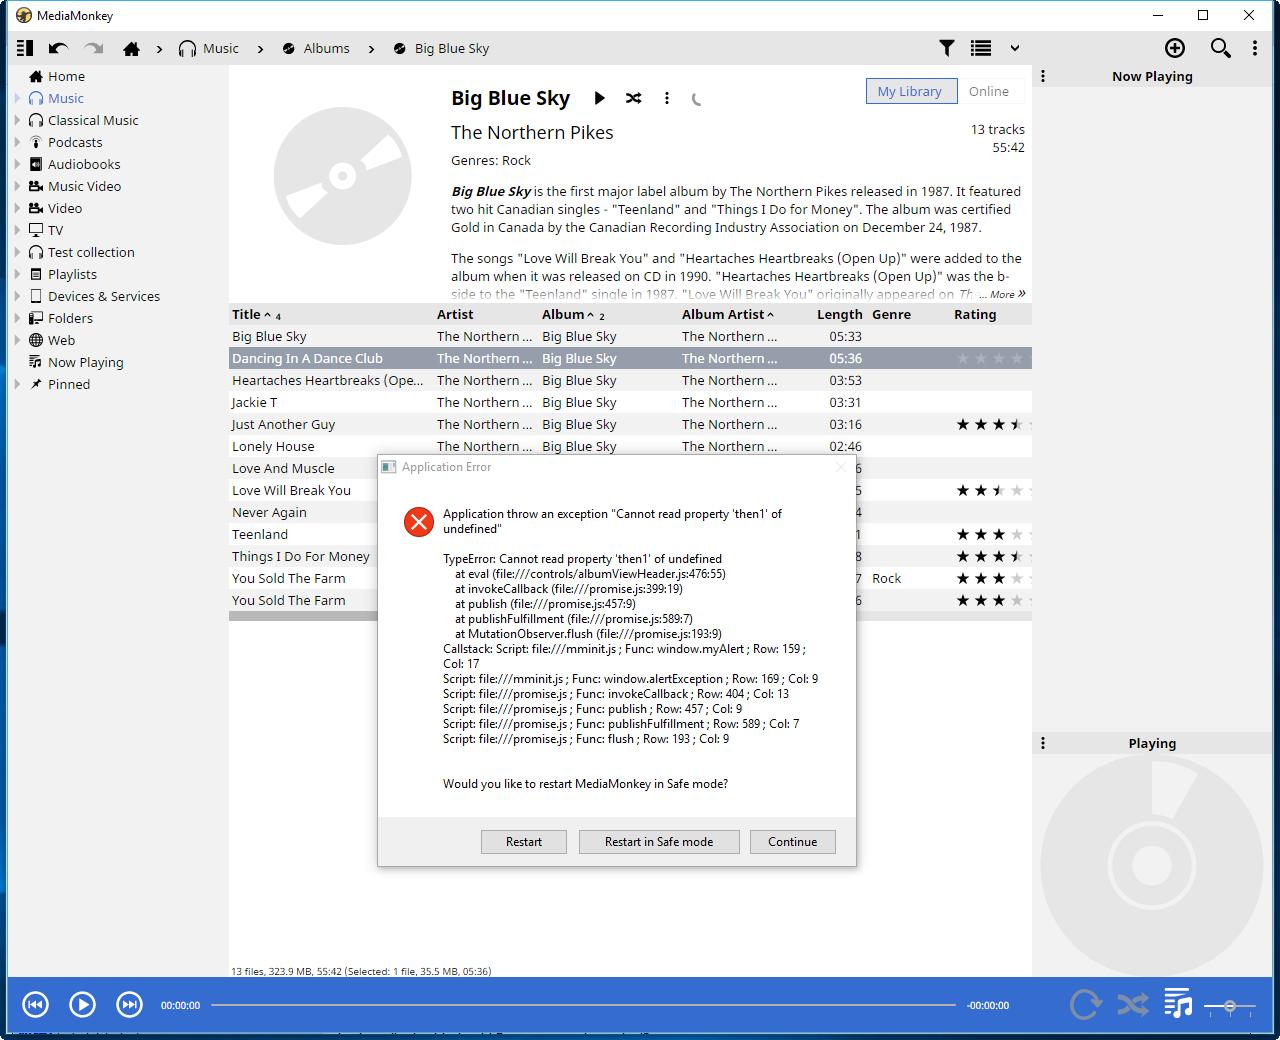Switch to the Online tab
The height and width of the screenshot is (1040, 1280).
[988, 91]
